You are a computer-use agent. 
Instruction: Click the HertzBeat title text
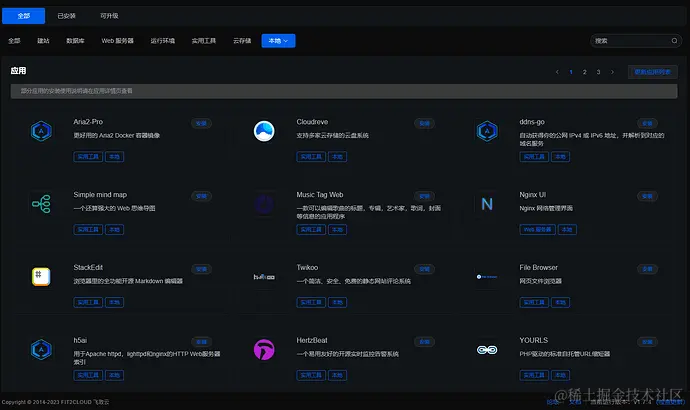click(x=312, y=340)
